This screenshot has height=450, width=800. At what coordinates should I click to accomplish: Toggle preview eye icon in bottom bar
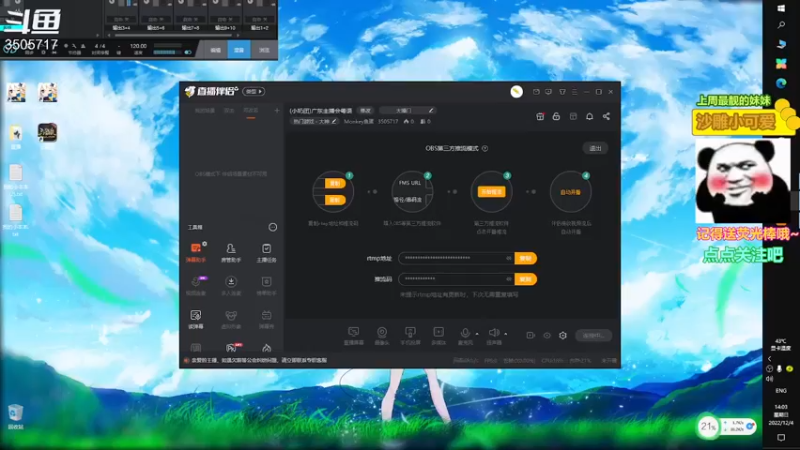click(x=547, y=335)
